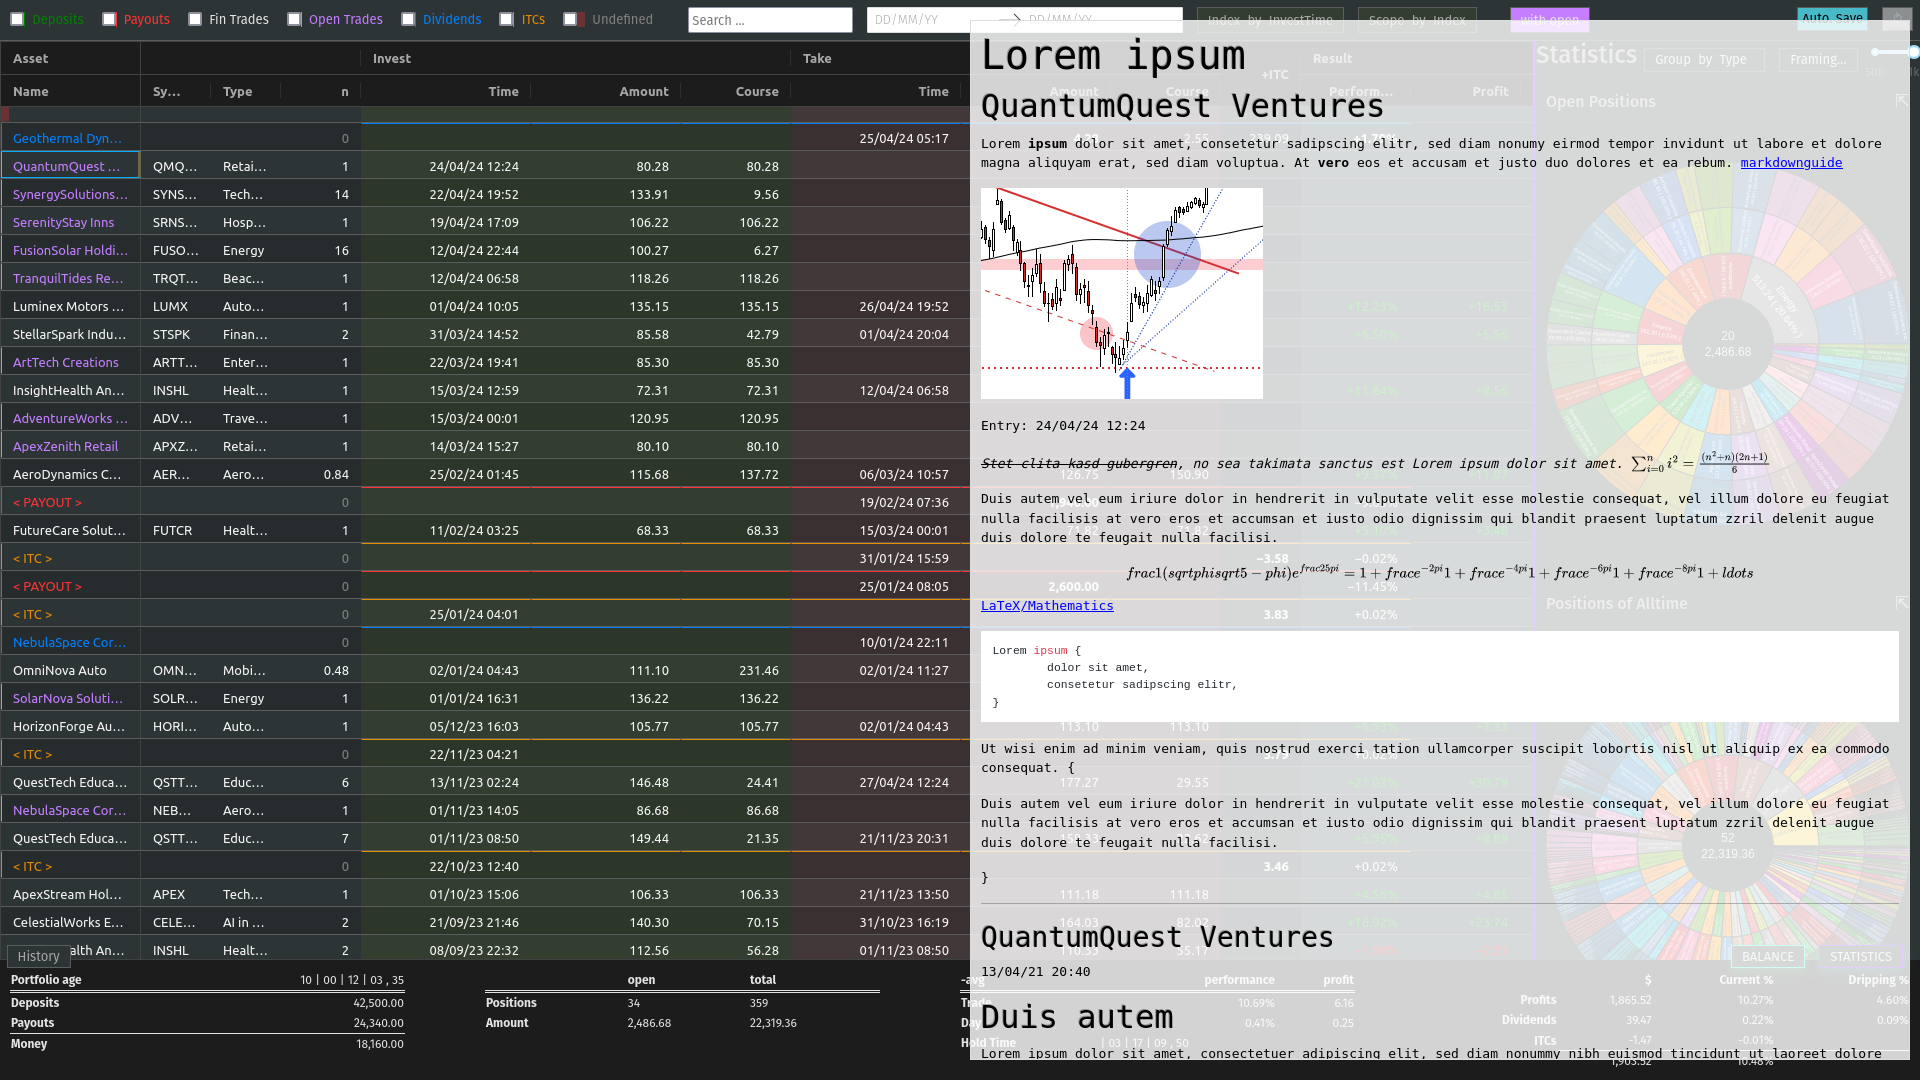This screenshot has width=1920, height=1080.
Task: Enable the Payouts filter checkbox
Action: pos(109,19)
